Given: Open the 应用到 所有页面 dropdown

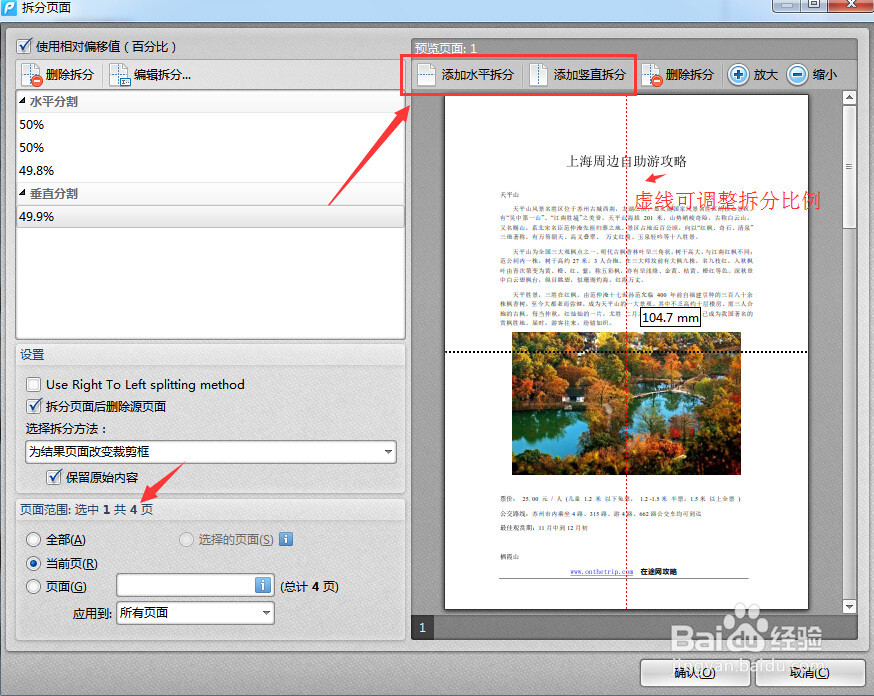Looking at the screenshot, I should click(x=195, y=612).
